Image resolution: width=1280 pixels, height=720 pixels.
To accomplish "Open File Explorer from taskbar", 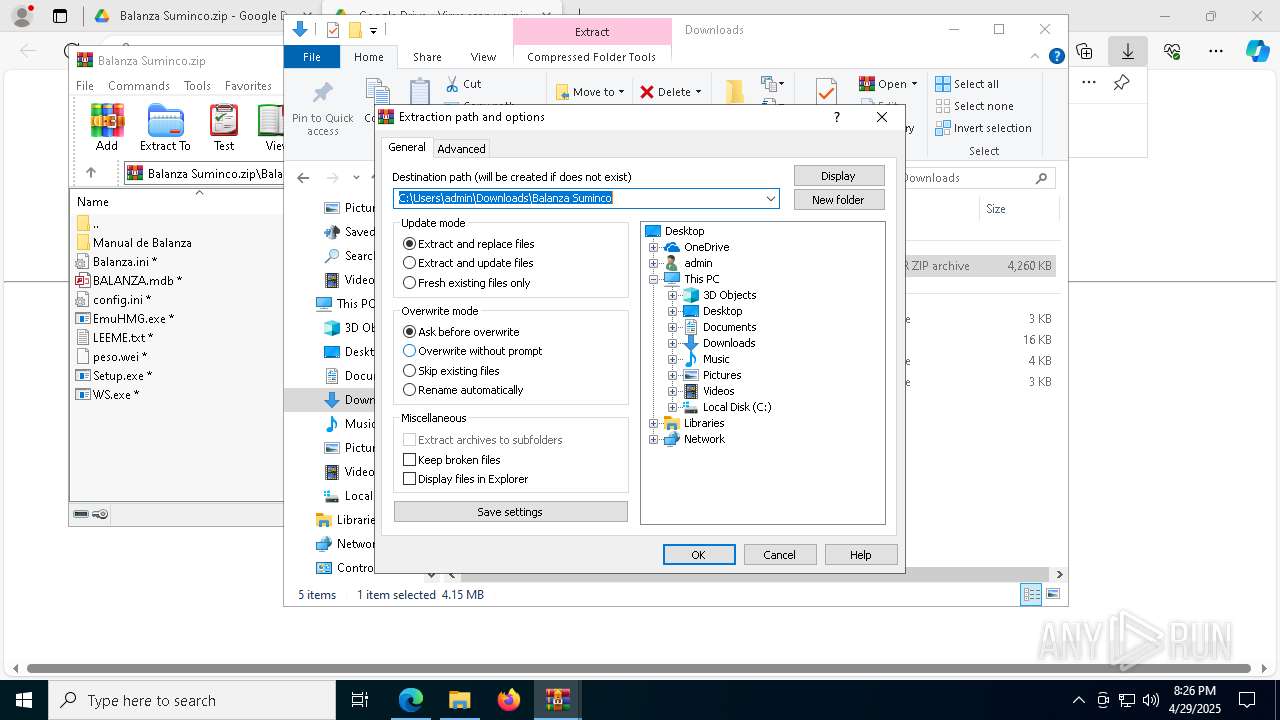I will [460, 700].
